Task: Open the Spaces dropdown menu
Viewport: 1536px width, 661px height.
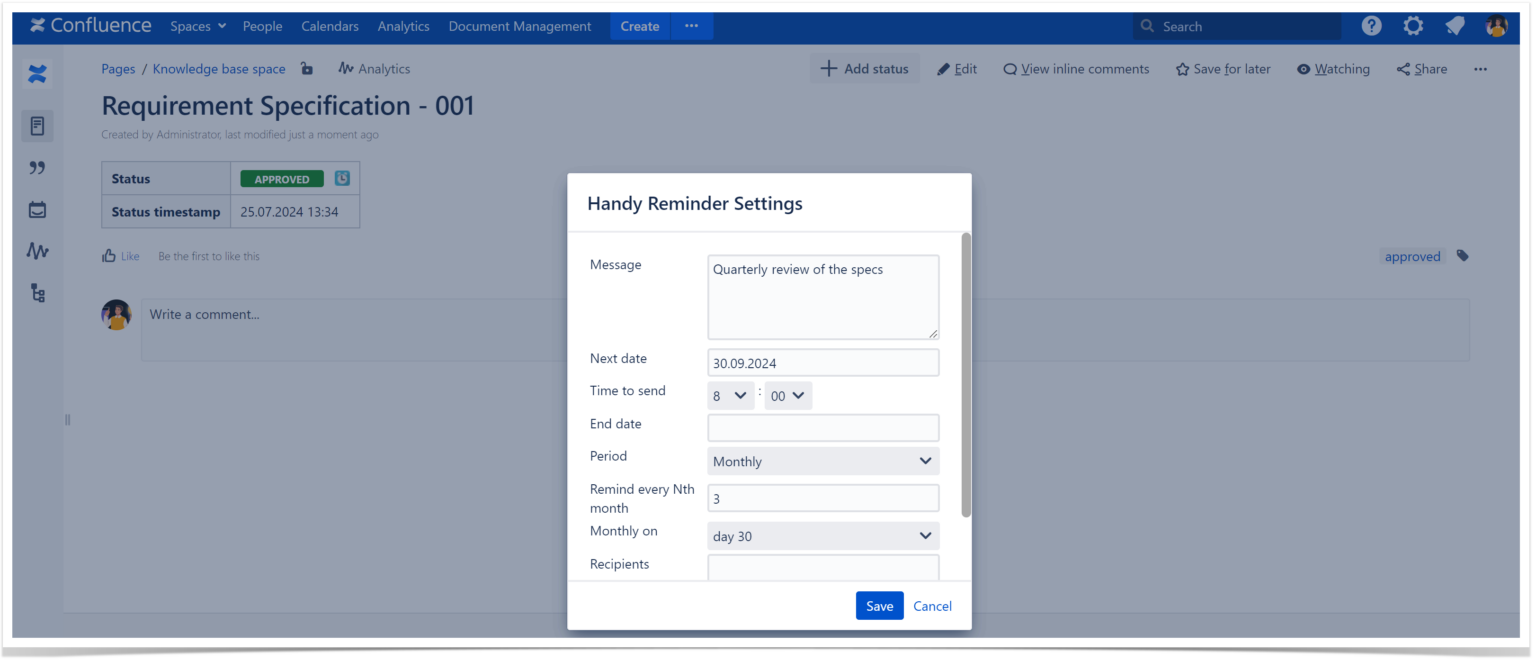Action: (x=198, y=26)
